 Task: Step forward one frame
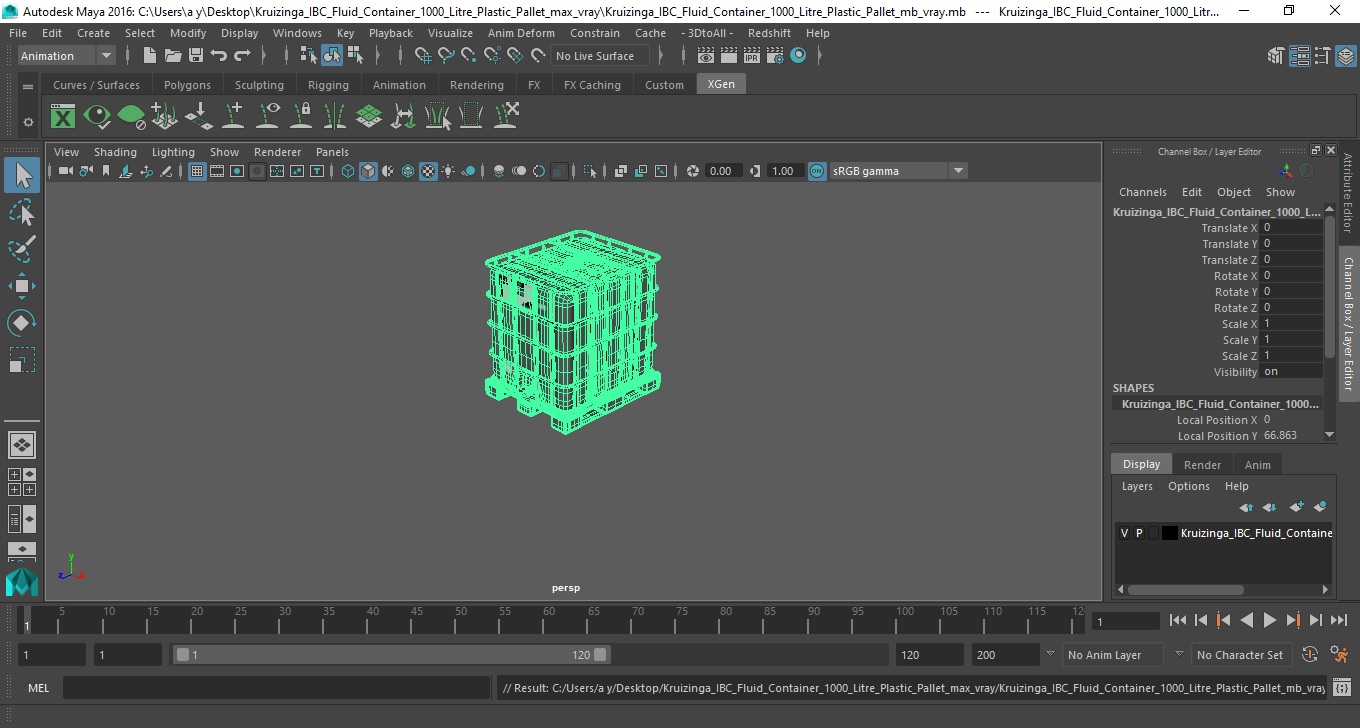tap(1316, 621)
